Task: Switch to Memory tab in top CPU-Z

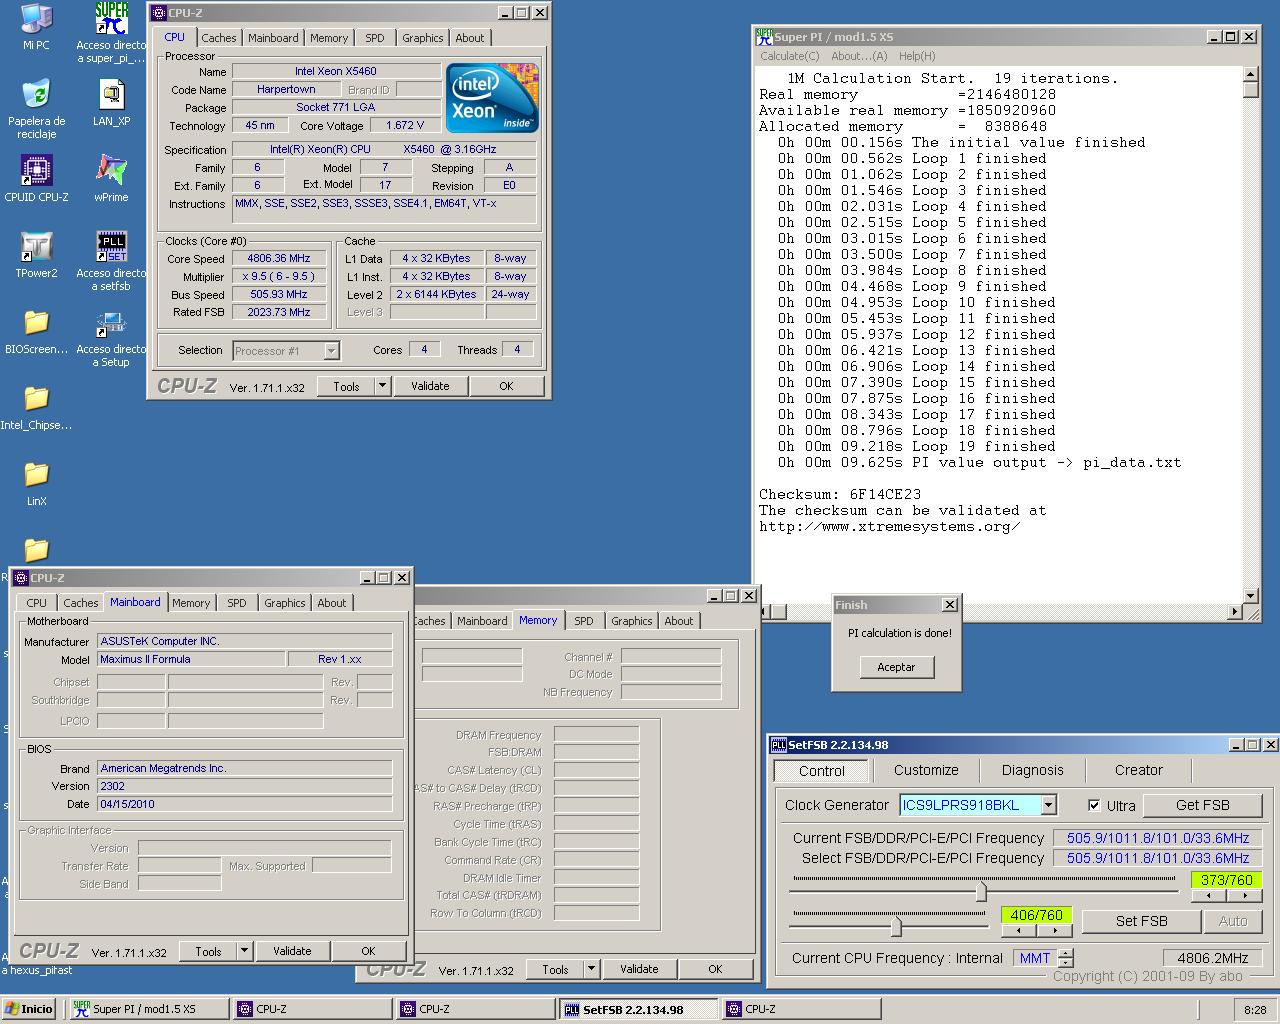Action: 329,38
